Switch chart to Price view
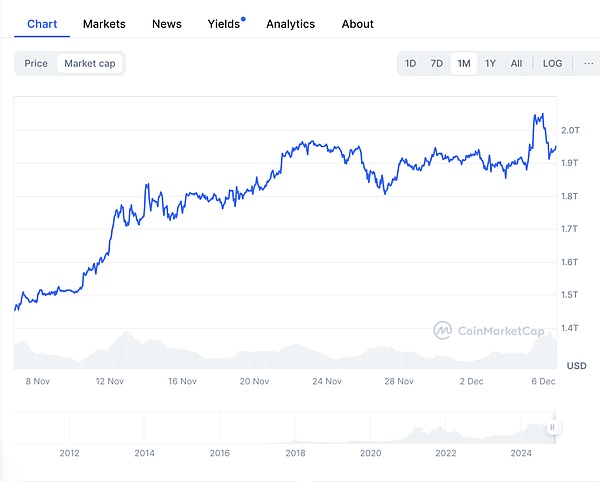Viewport: 600px width, 482px height. coord(36,63)
